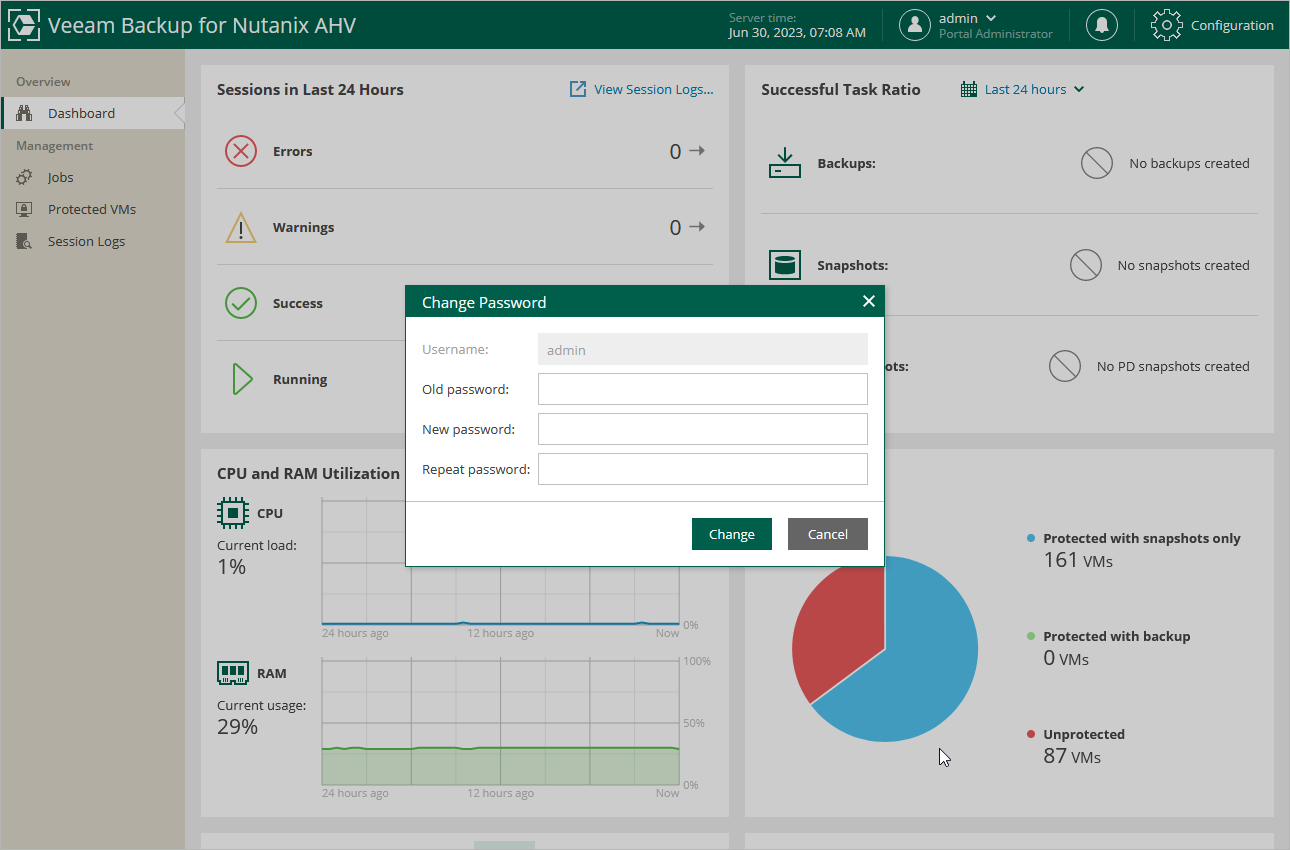
Task: Click the Change button
Action: [732, 534]
